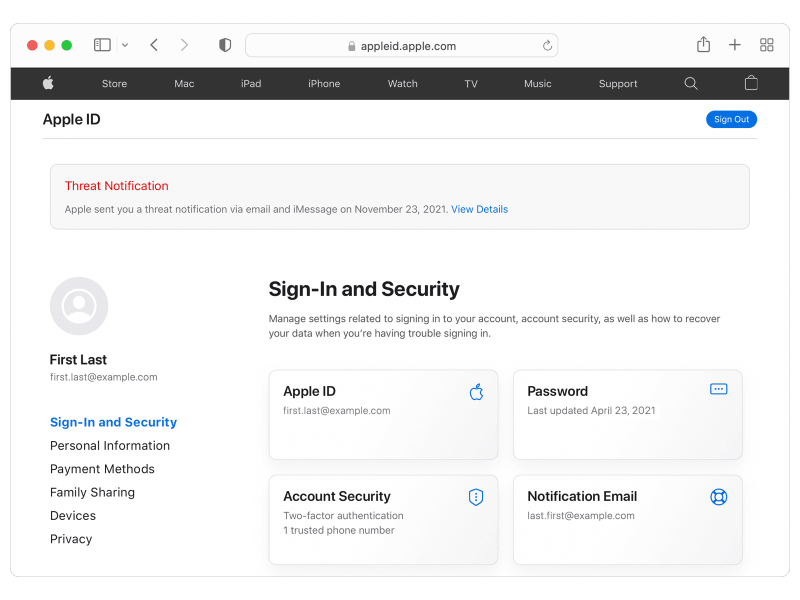Focus the appleid.apple.com address bar
The width and height of the screenshot is (800, 600).
point(402,45)
